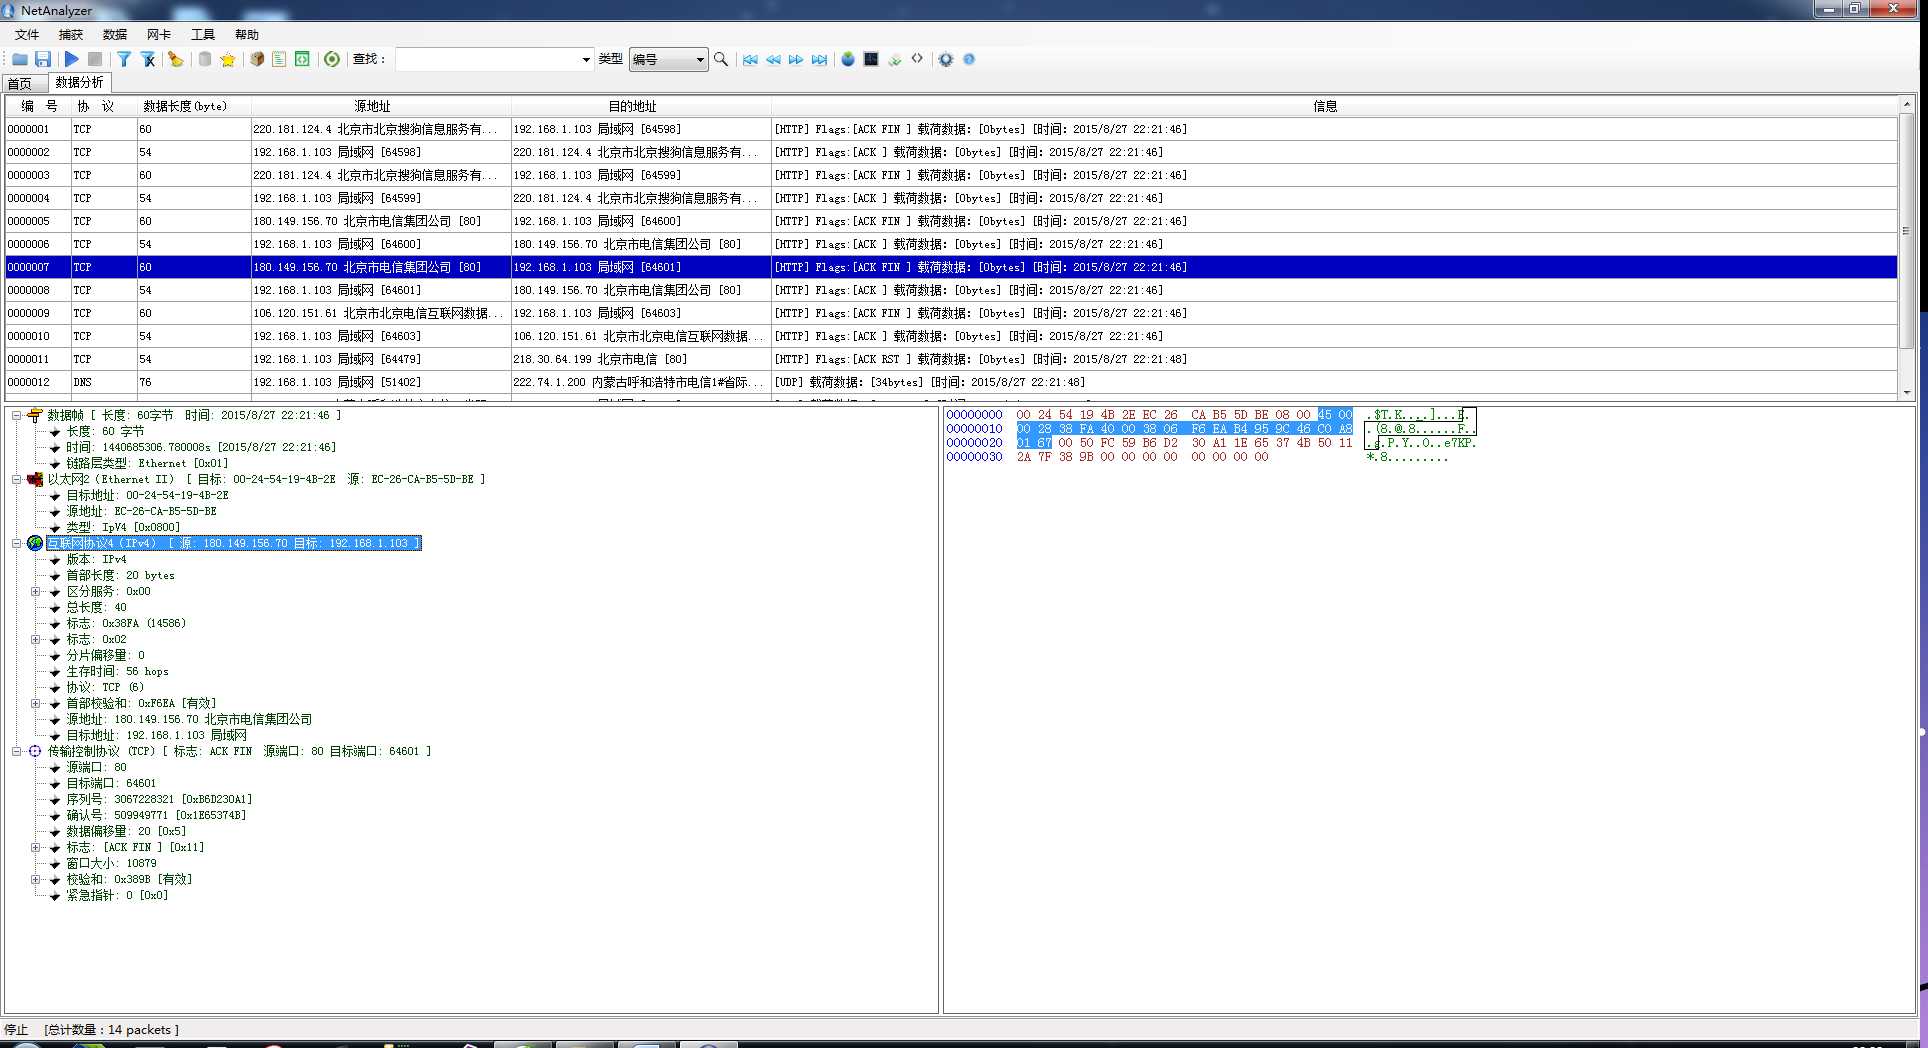Click the blue-green globe icon
Screen dimensions: 1928x1048
tap(848, 59)
